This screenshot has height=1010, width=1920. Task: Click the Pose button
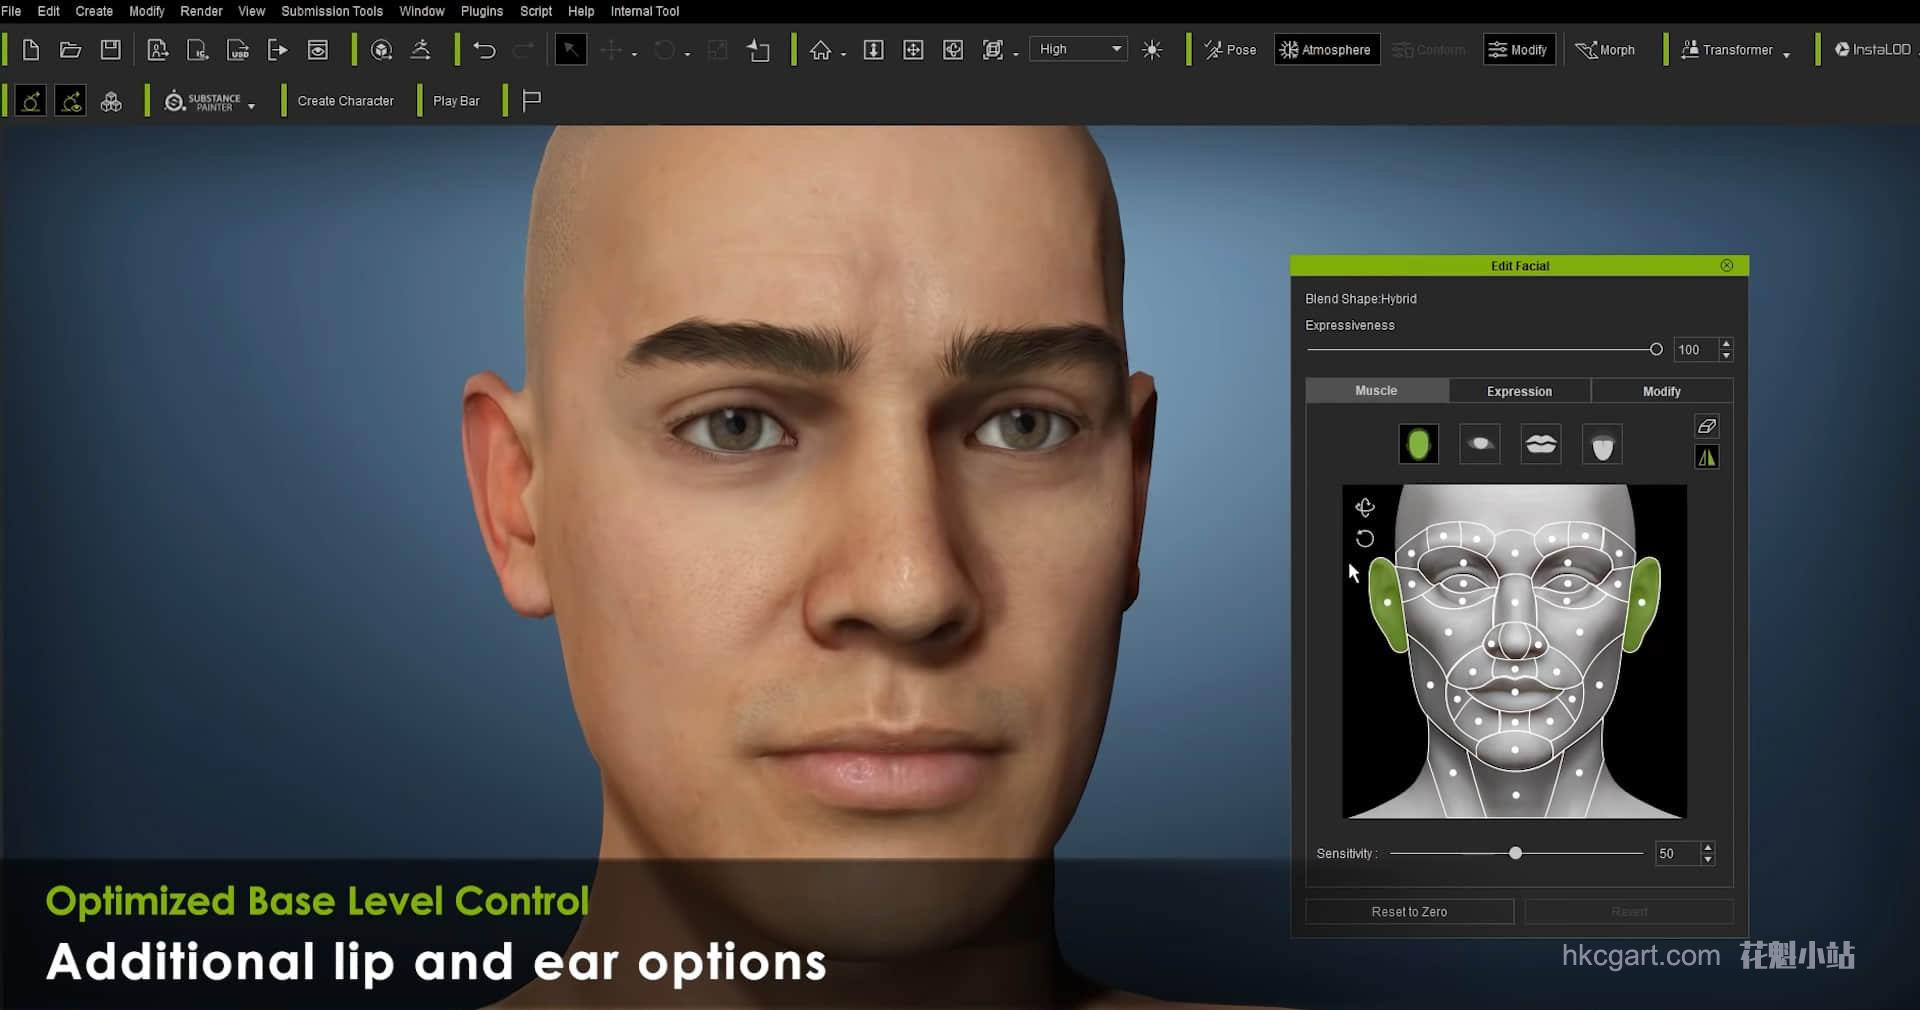[1230, 49]
